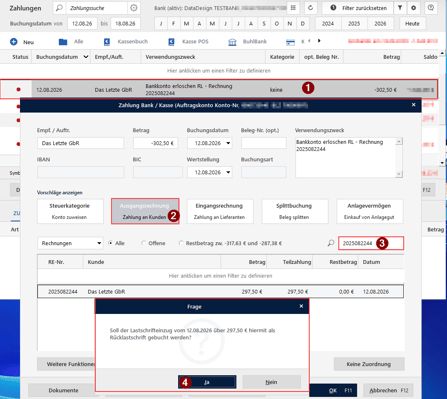This screenshot has height=399, width=447.
Task: Click the Betrag field showing -302,50 €
Action: point(155,143)
